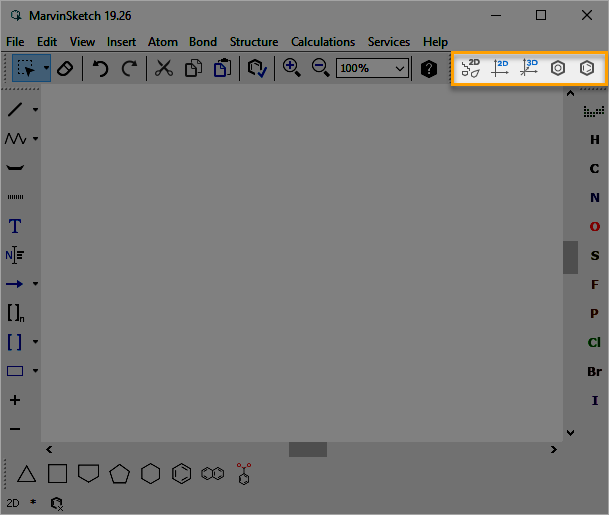
Task: Open the Calculations menu
Action: click(x=323, y=42)
